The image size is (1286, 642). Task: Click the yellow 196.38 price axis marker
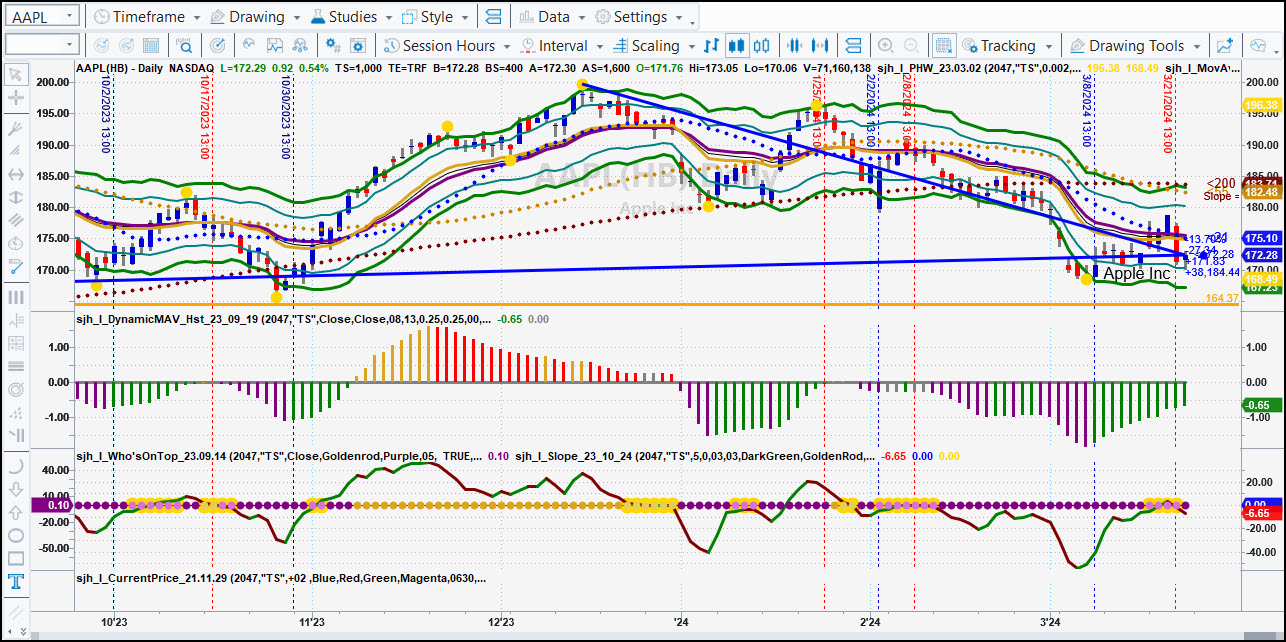coord(1261,105)
